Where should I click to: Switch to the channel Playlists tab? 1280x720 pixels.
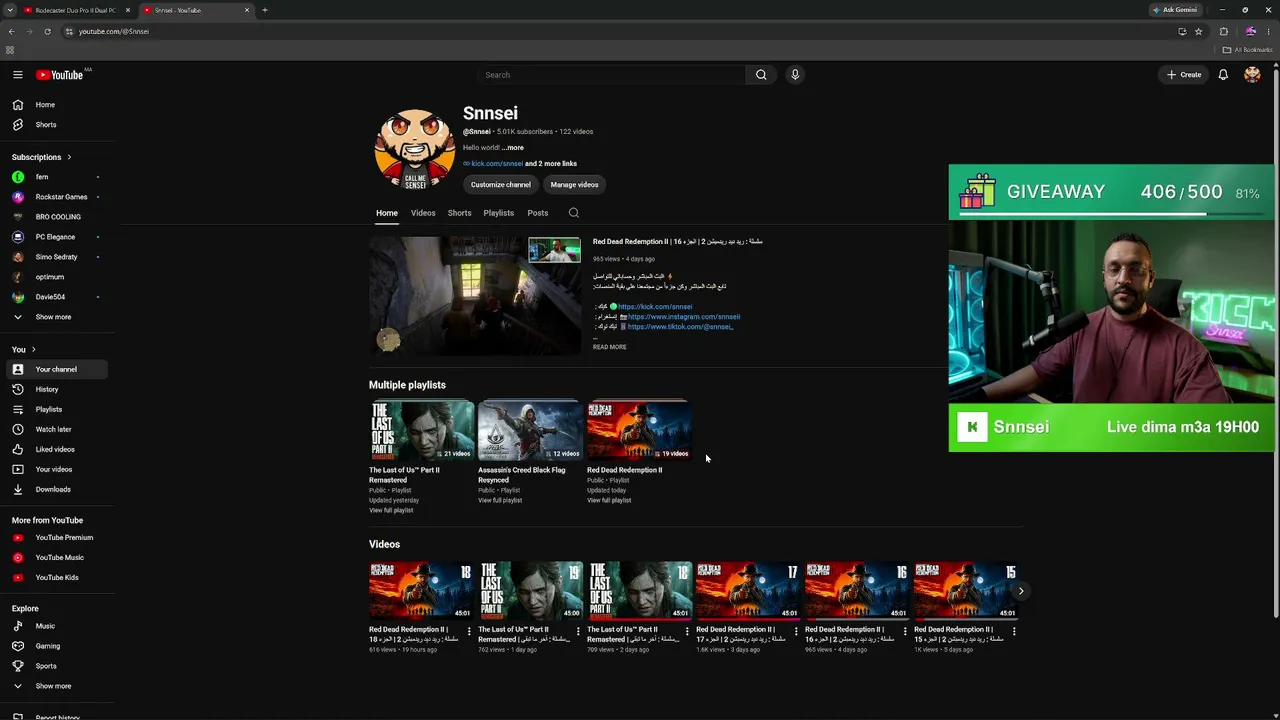point(499,213)
